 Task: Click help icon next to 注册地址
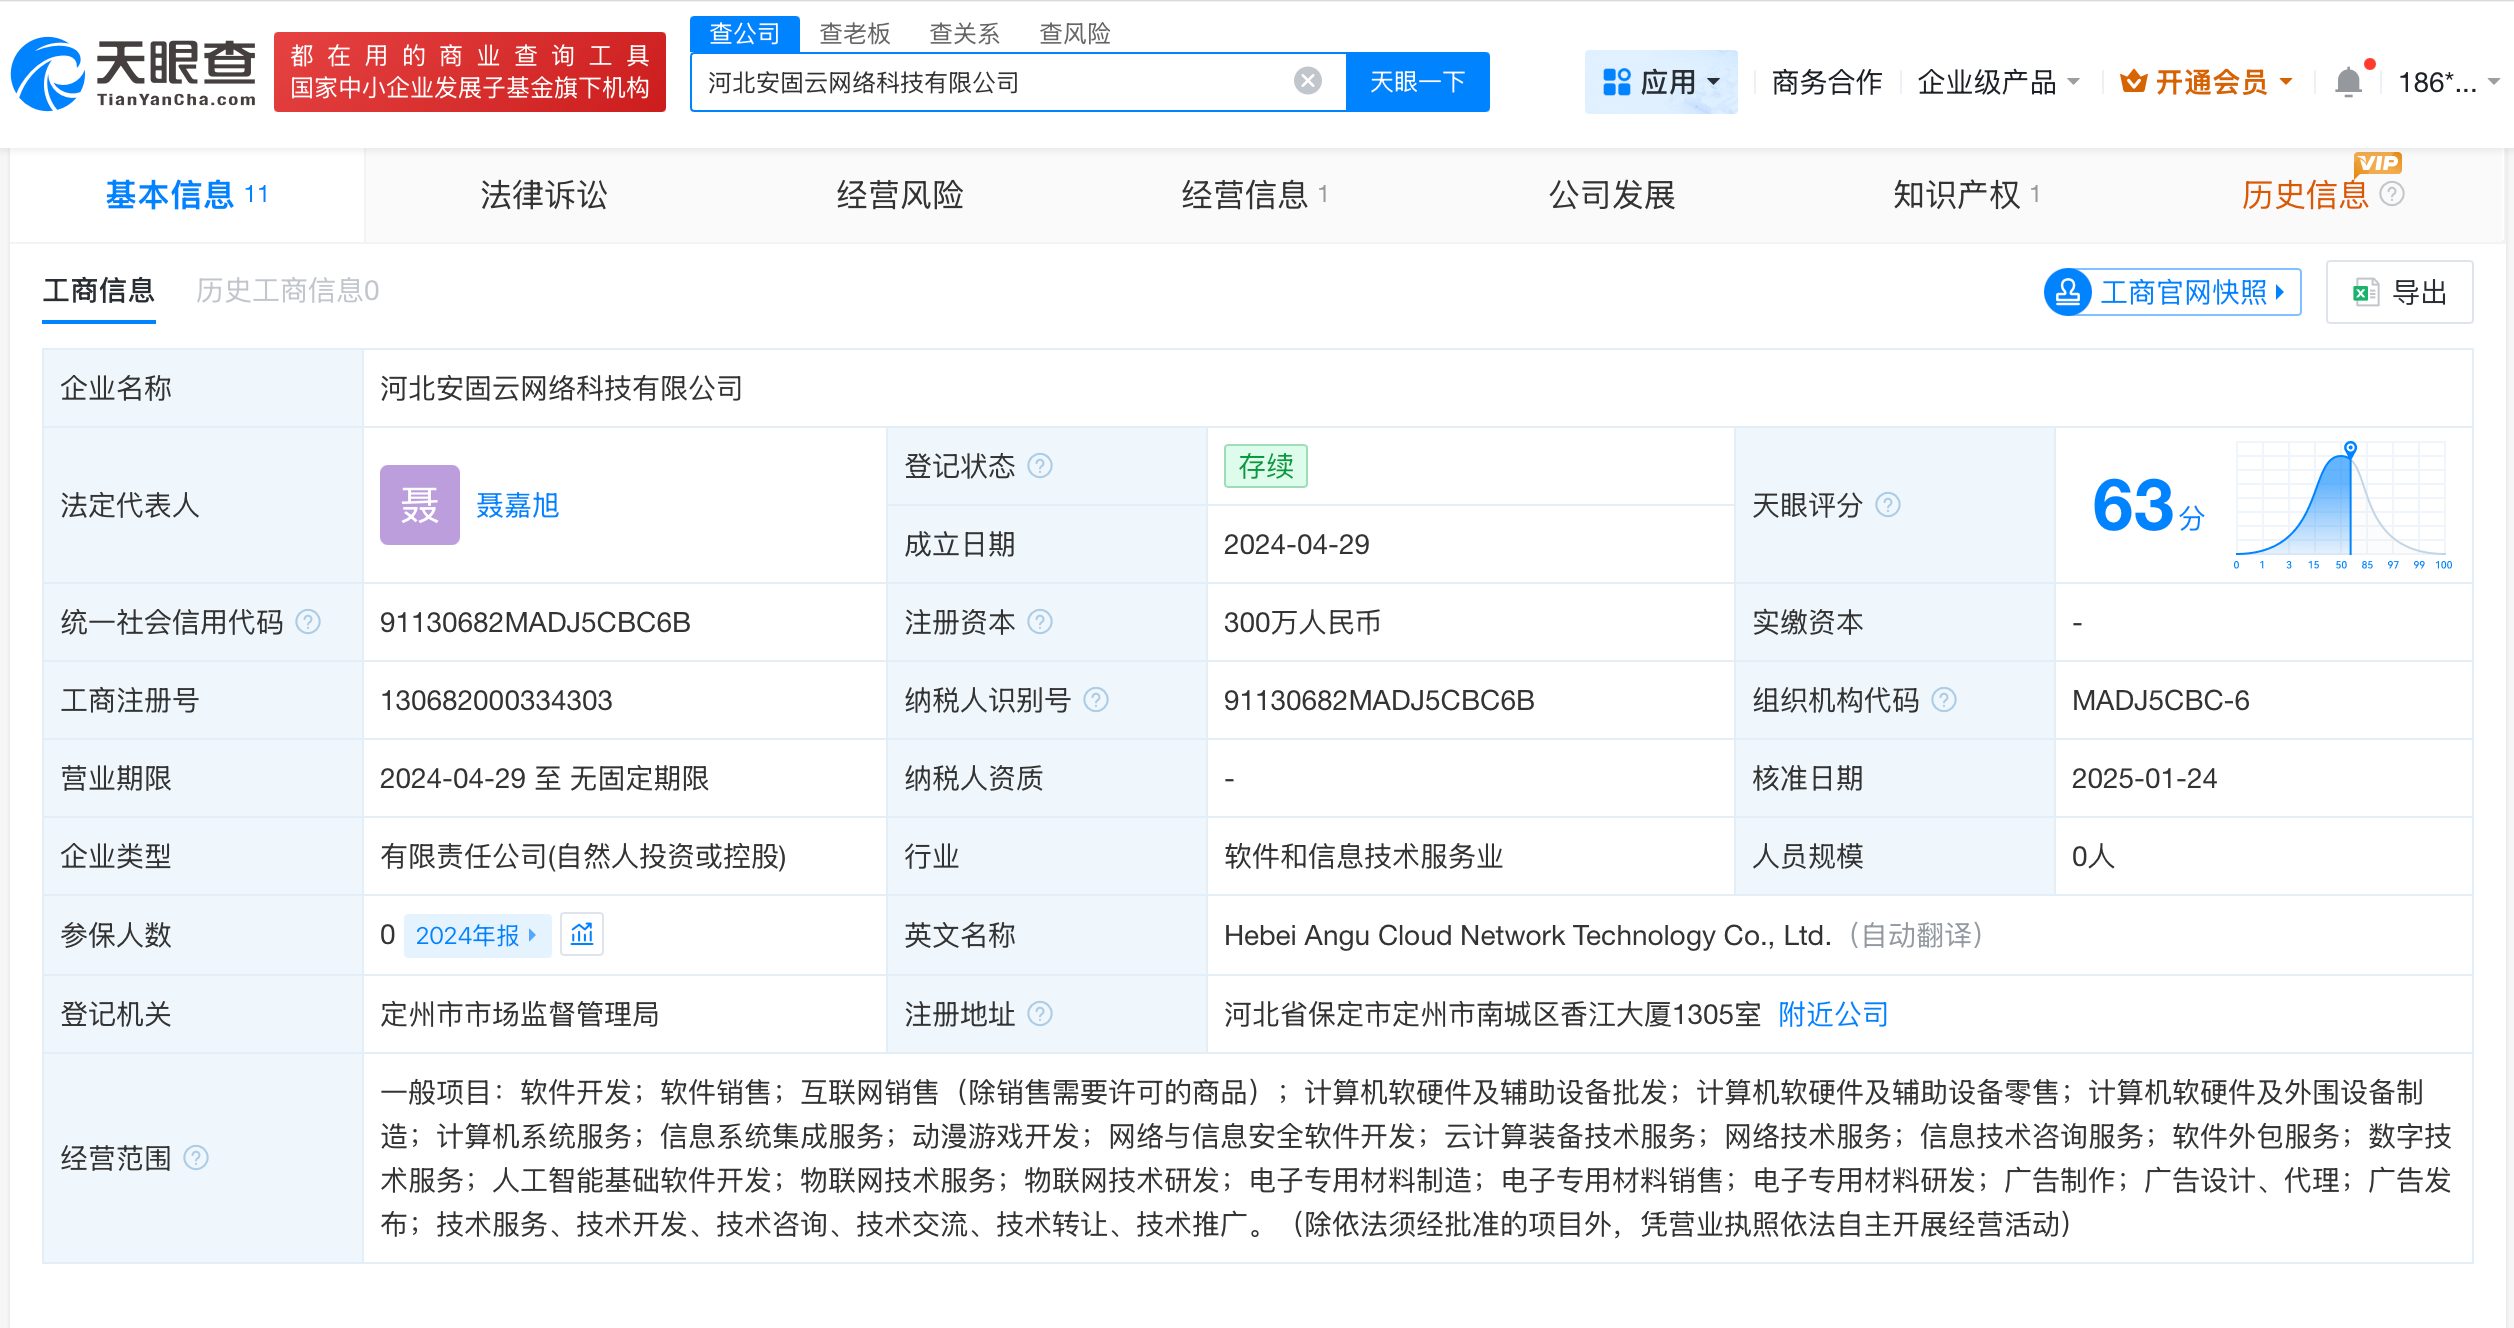click(1040, 1014)
